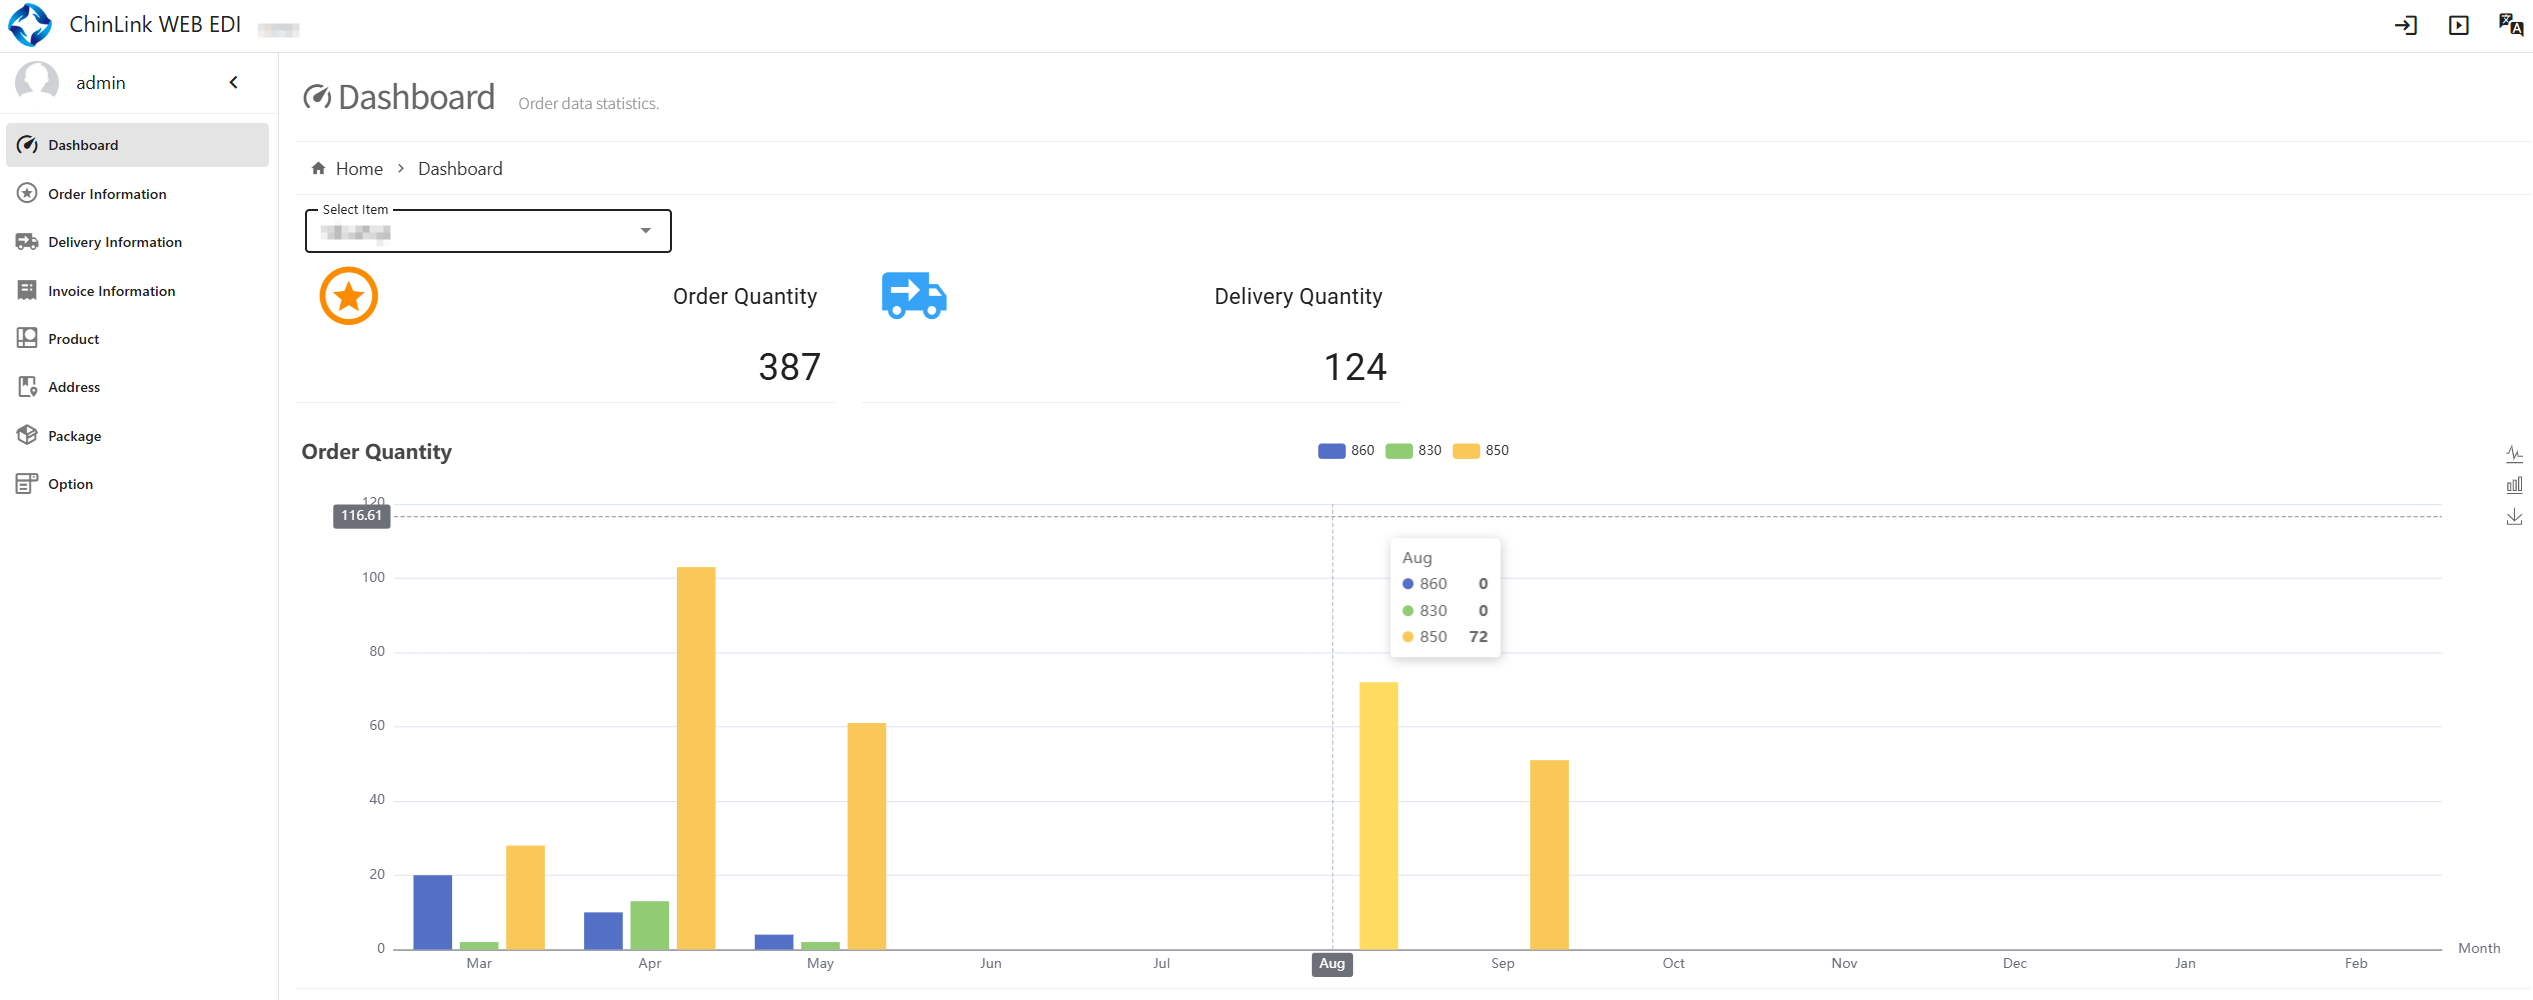Click the home icon in breadcrumb
The image size is (2533, 1000).
click(319, 169)
